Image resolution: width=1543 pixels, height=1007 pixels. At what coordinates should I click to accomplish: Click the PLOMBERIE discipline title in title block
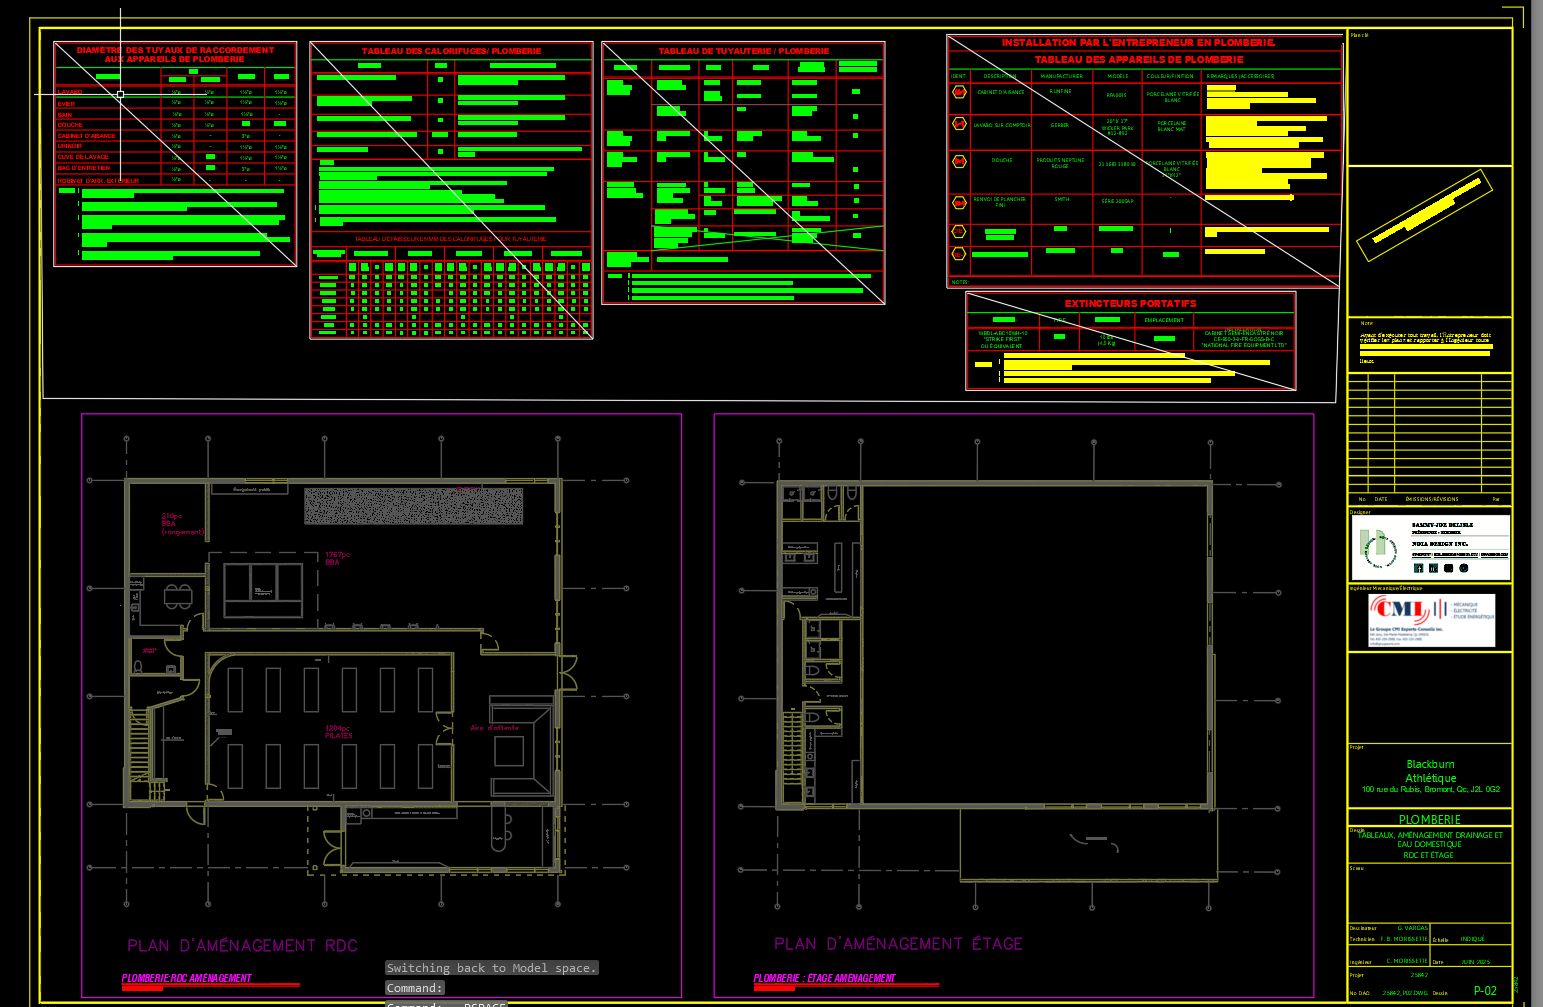pos(1429,819)
